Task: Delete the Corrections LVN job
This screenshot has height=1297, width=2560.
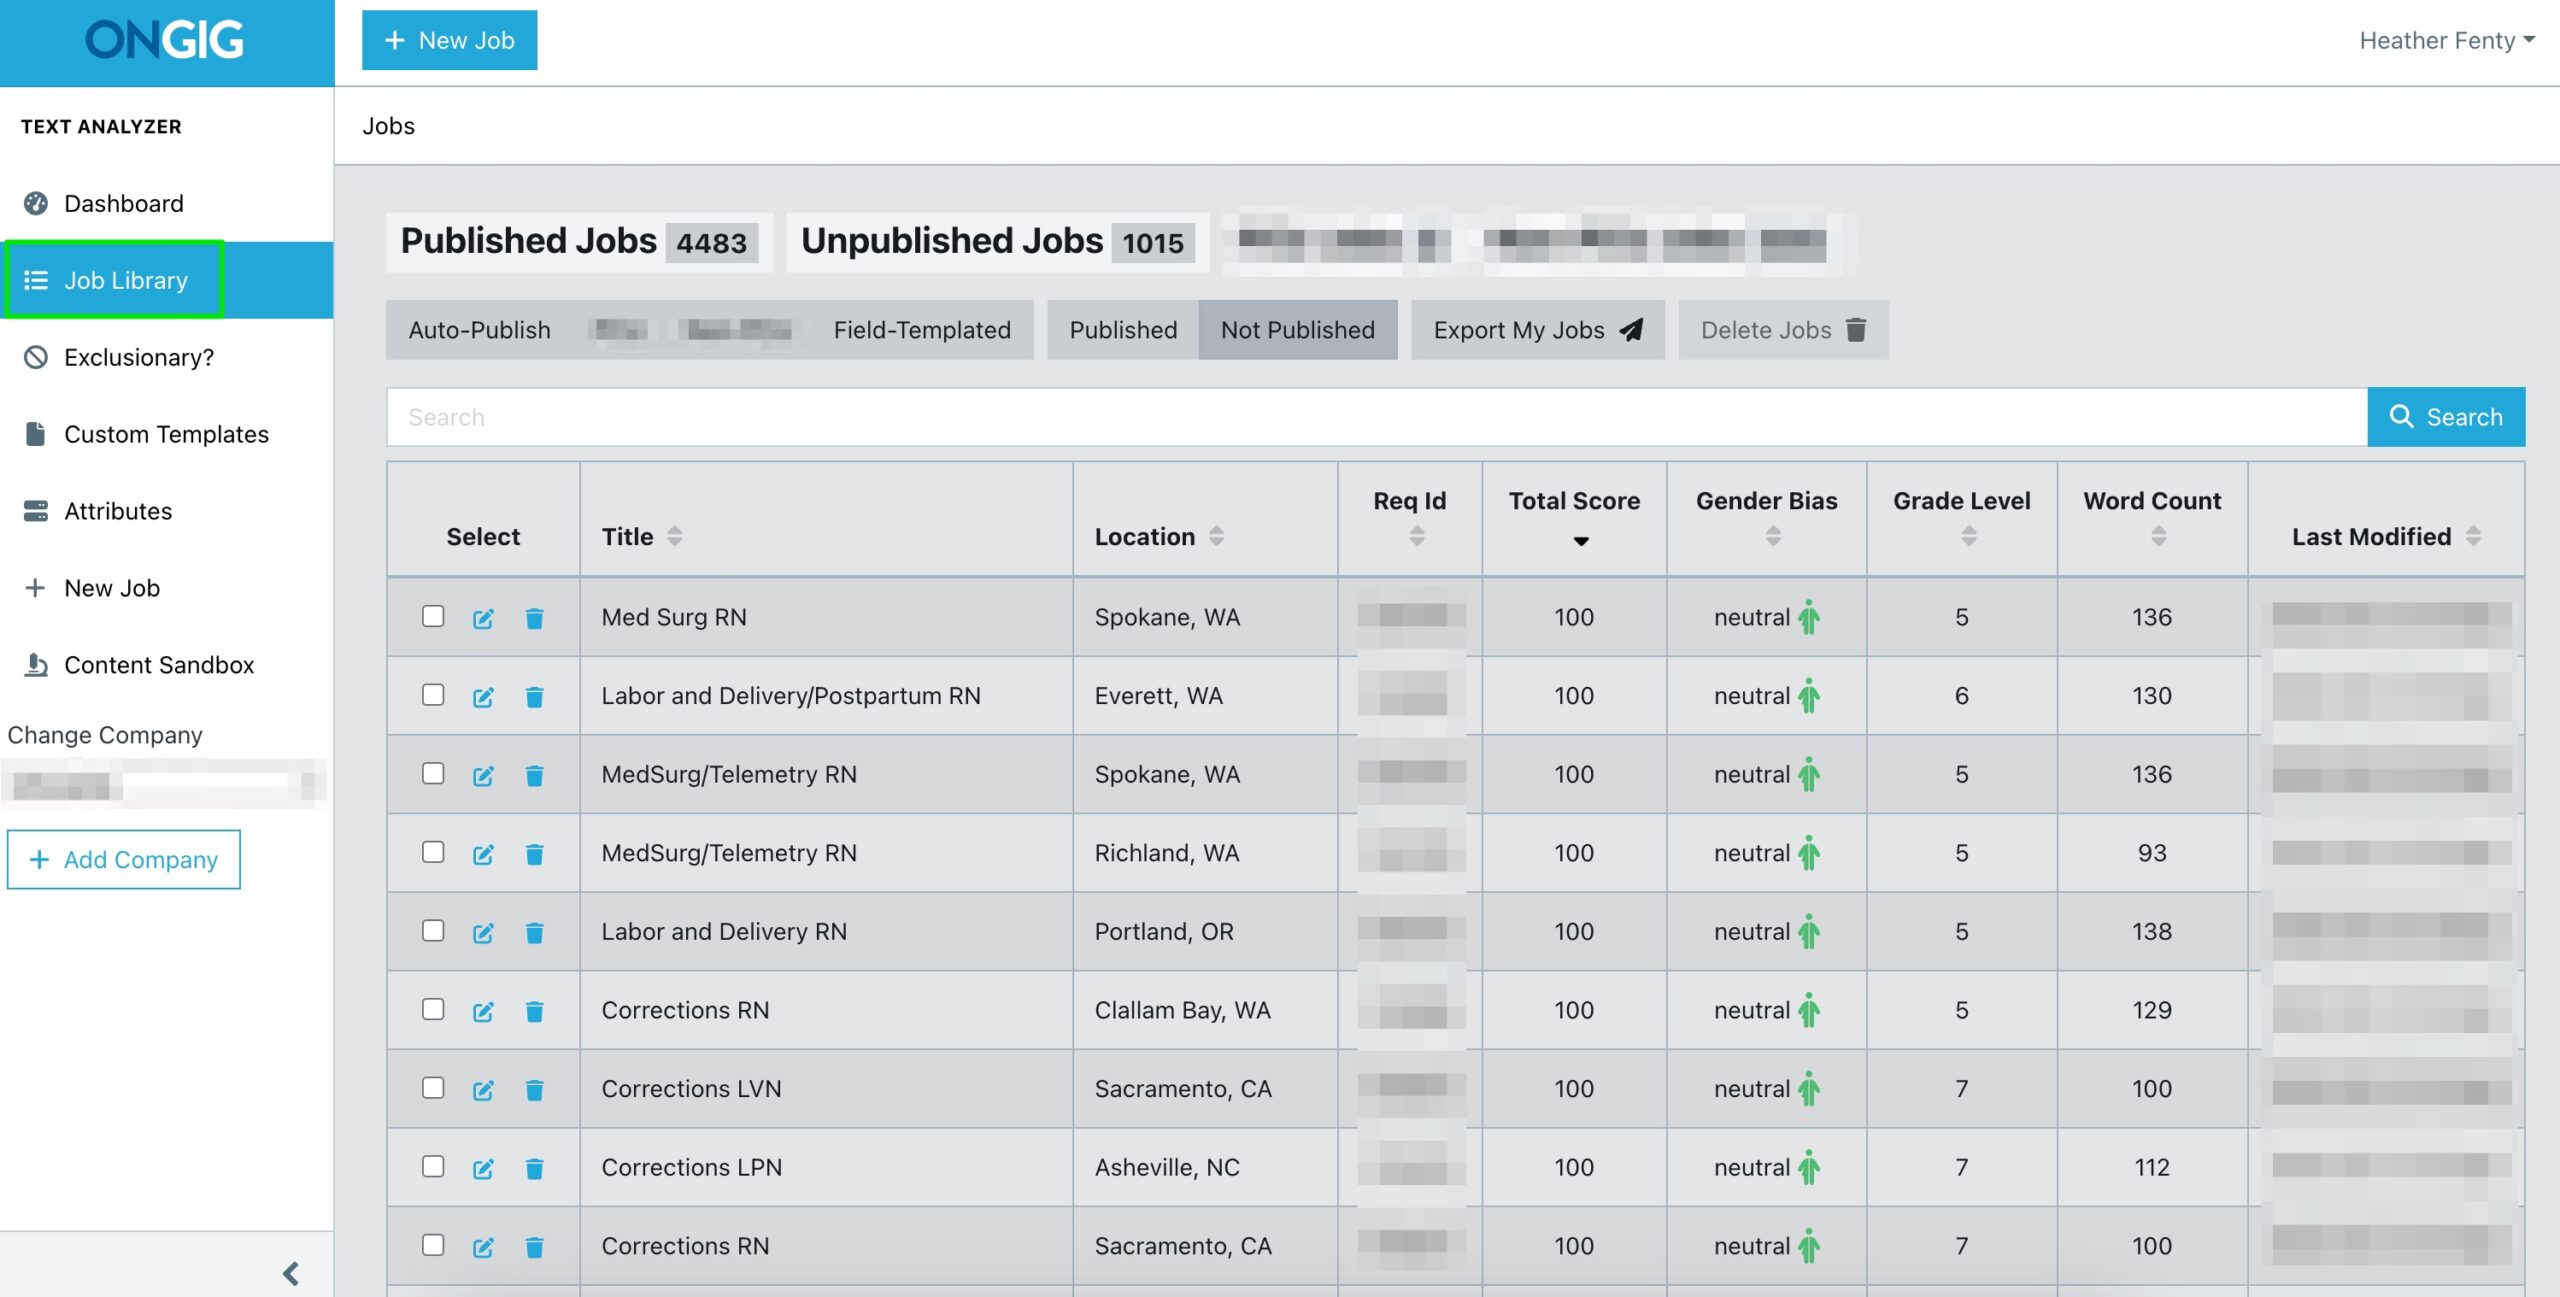Action: pyautogui.click(x=535, y=1090)
